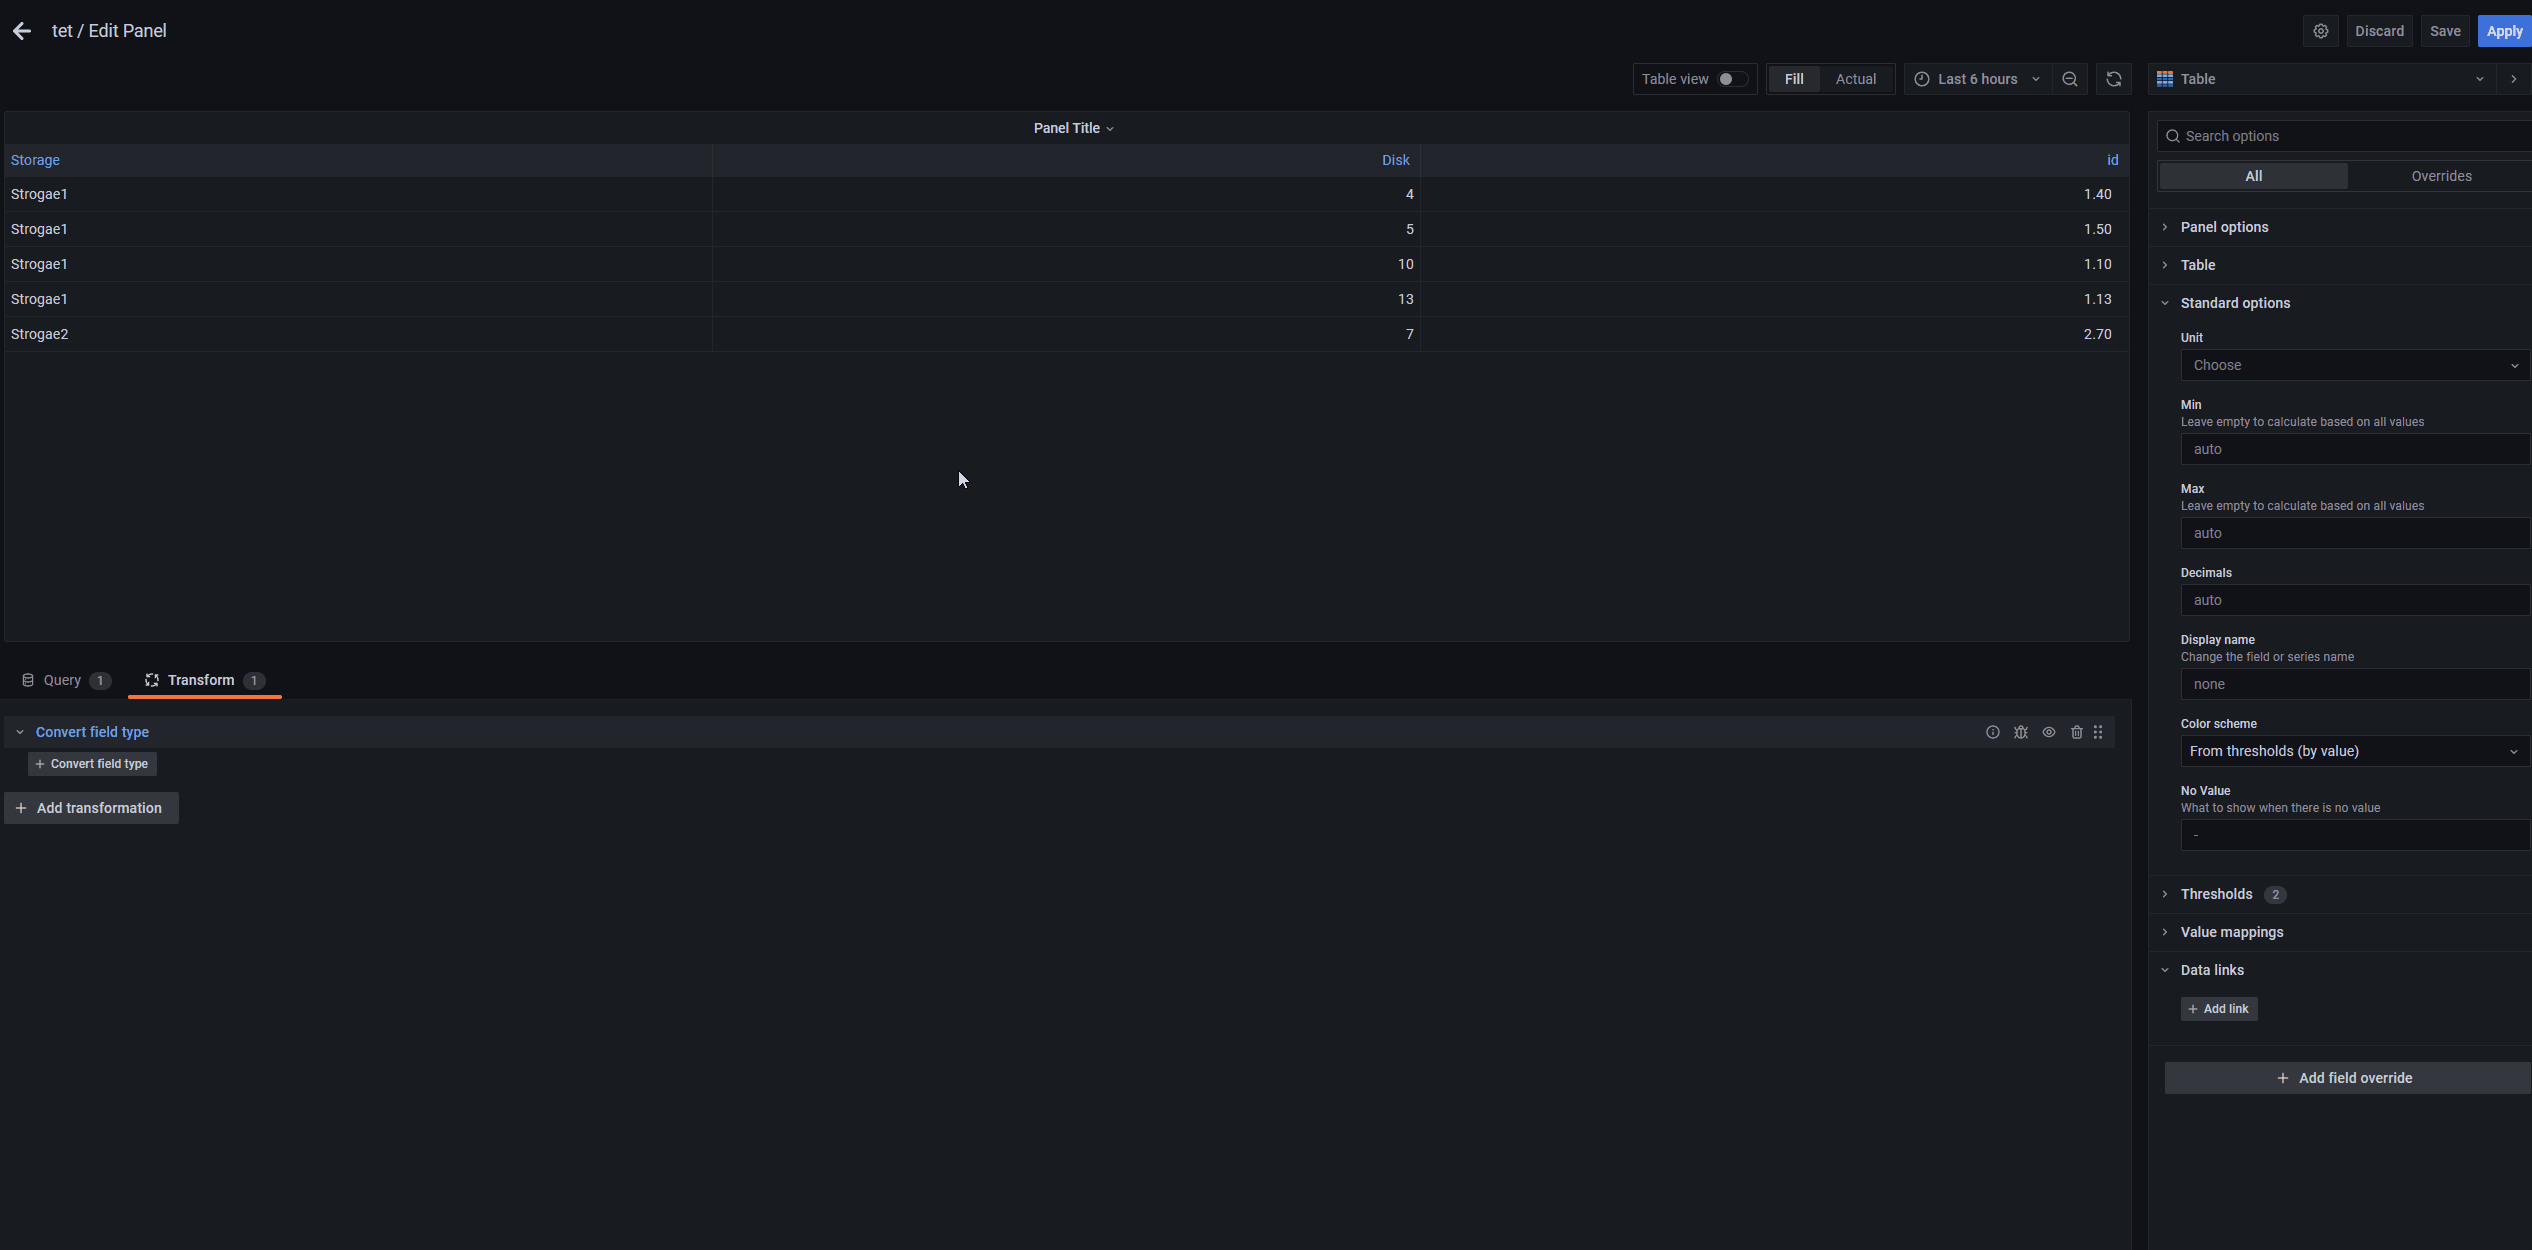Apply the panel changes
The height and width of the screenshot is (1250, 2532).
point(2504,31)
